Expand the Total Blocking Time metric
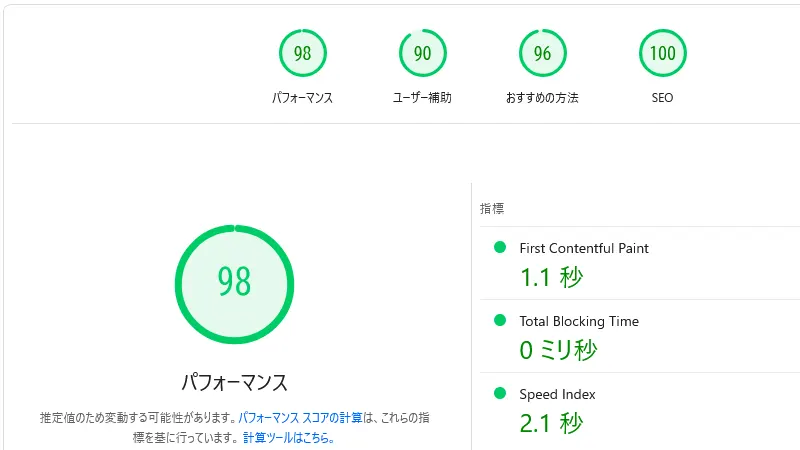Image resolution: width=800 pixels, height=450 pixels. pos(579,321)
